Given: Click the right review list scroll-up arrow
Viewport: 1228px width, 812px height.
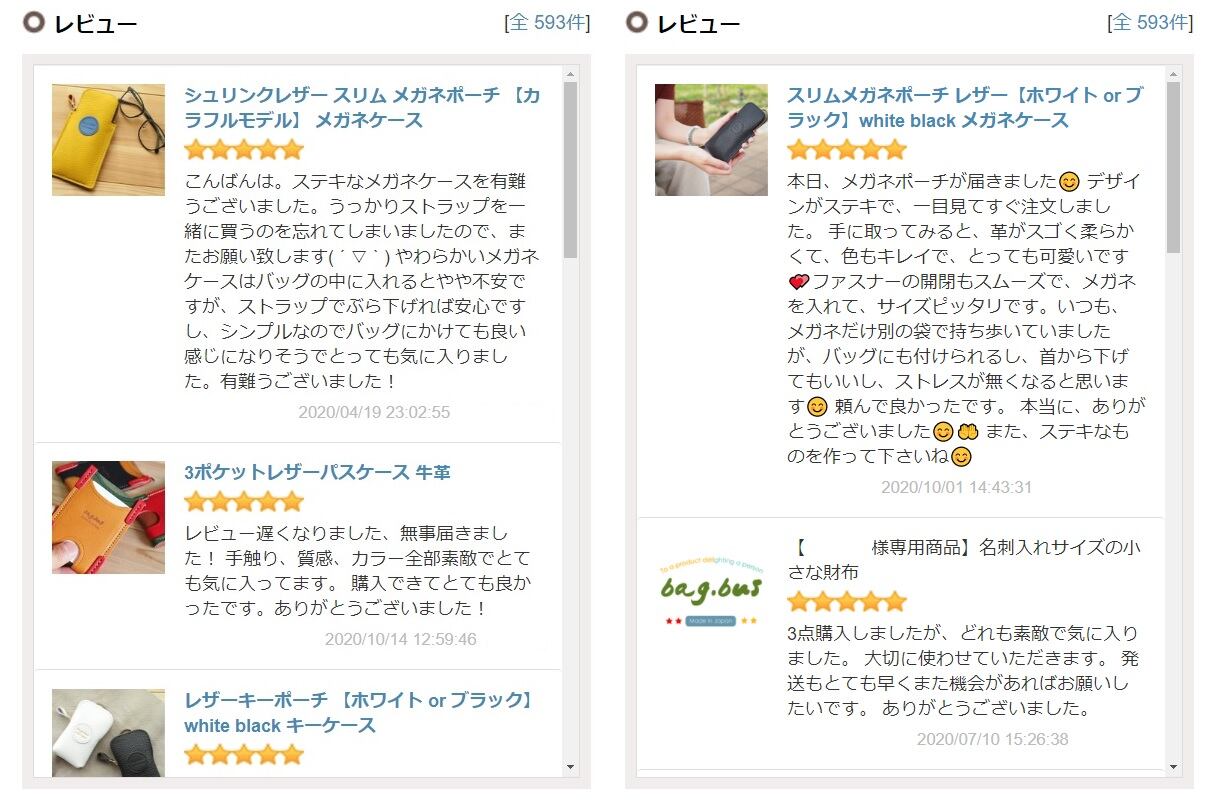Looking at the screenshot, I should click(x=1174, y=74).
